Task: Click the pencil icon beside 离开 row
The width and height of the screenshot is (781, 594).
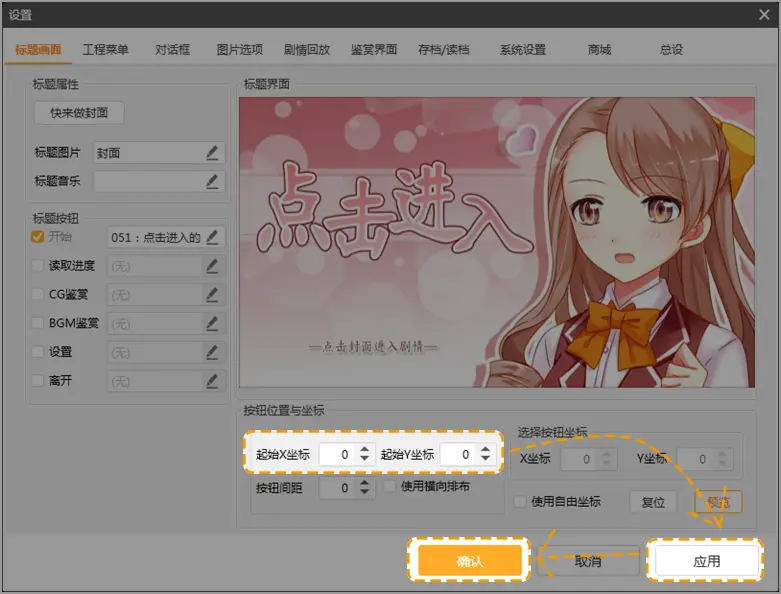Action: 212,381
